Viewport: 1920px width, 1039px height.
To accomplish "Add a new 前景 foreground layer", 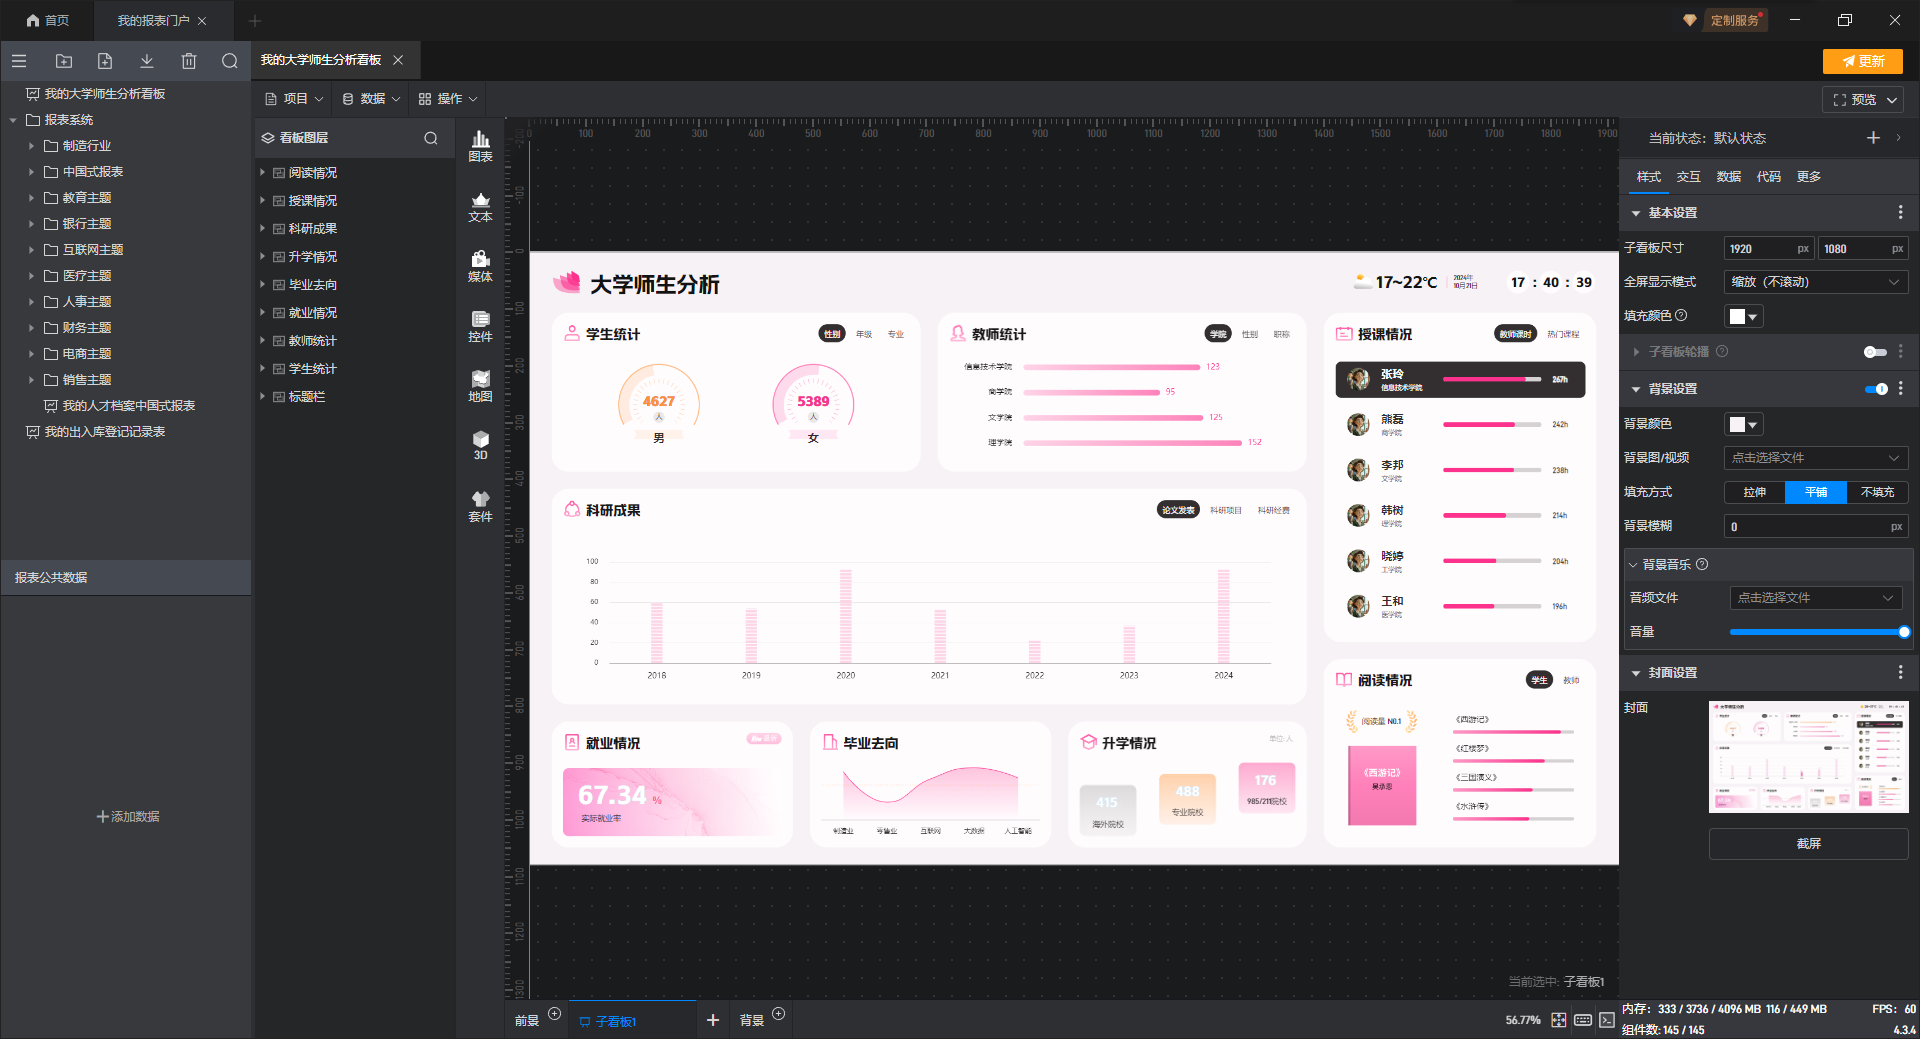I will click(x=555, y=1013).
